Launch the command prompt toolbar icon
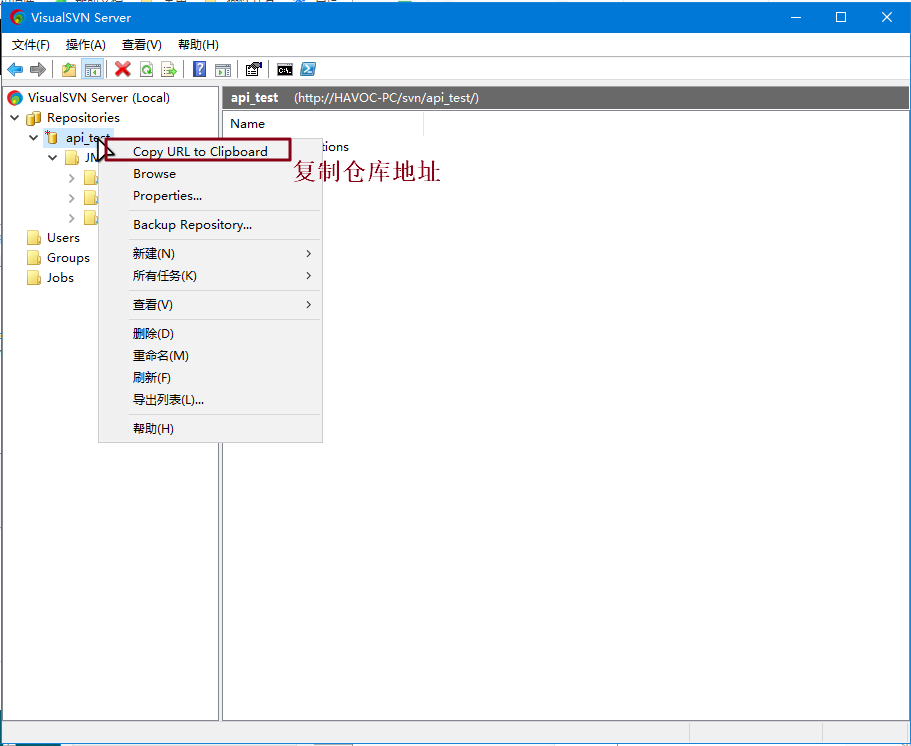This screenshot has width=911, height=746. (284, 70)
